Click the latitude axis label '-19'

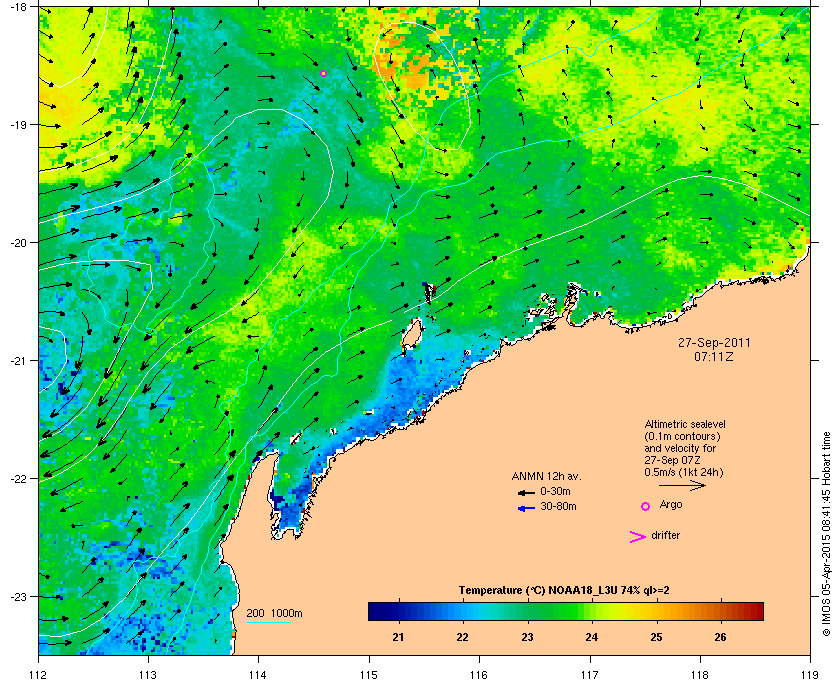[19, 124]
